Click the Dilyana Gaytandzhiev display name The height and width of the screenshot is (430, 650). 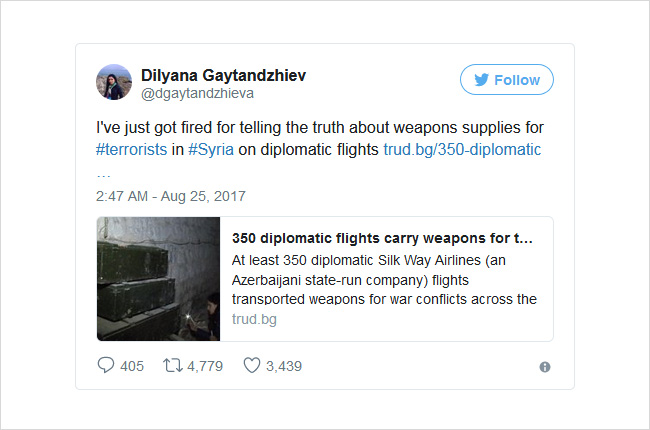(x=223, y=75)
